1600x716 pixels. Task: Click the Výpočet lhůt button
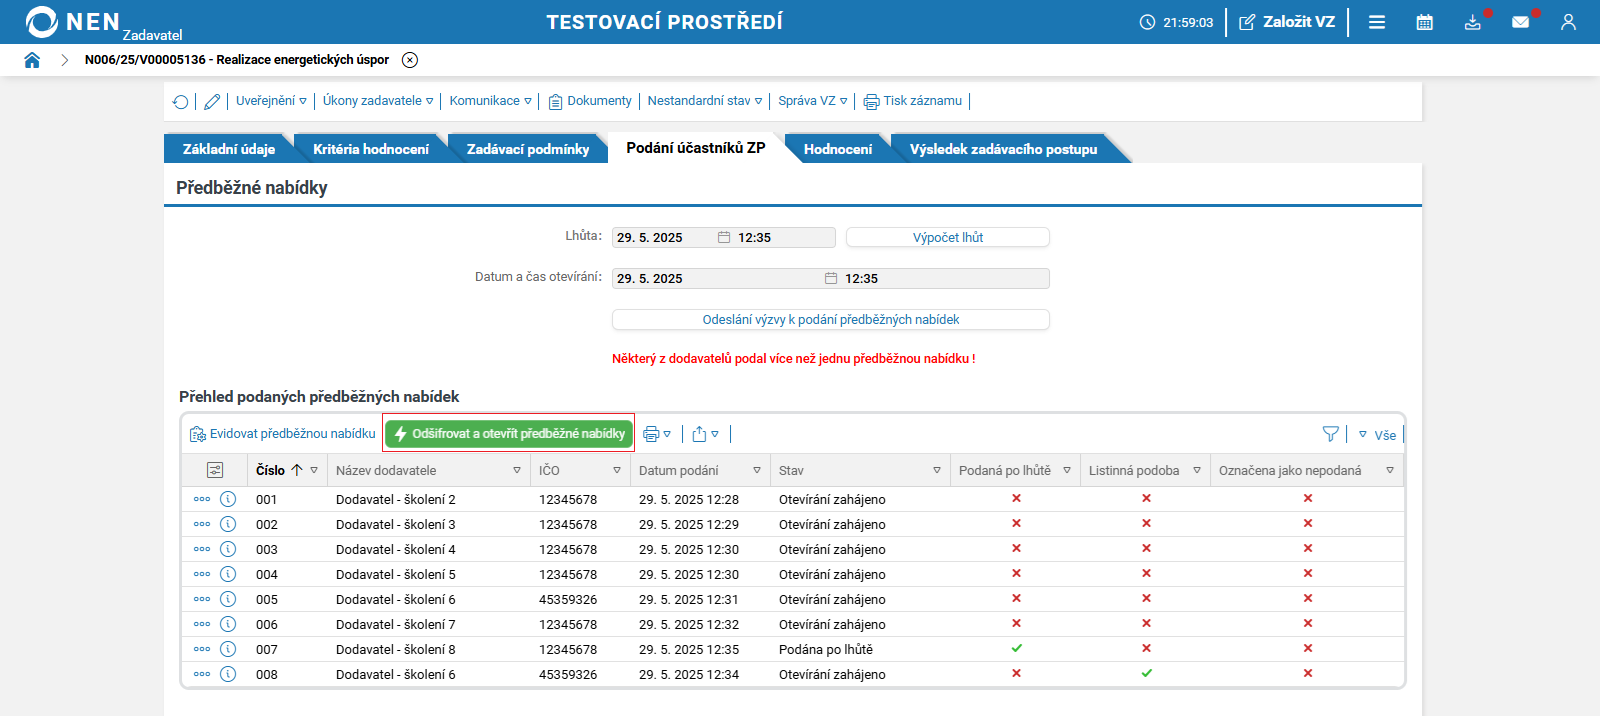click(947, 237)
